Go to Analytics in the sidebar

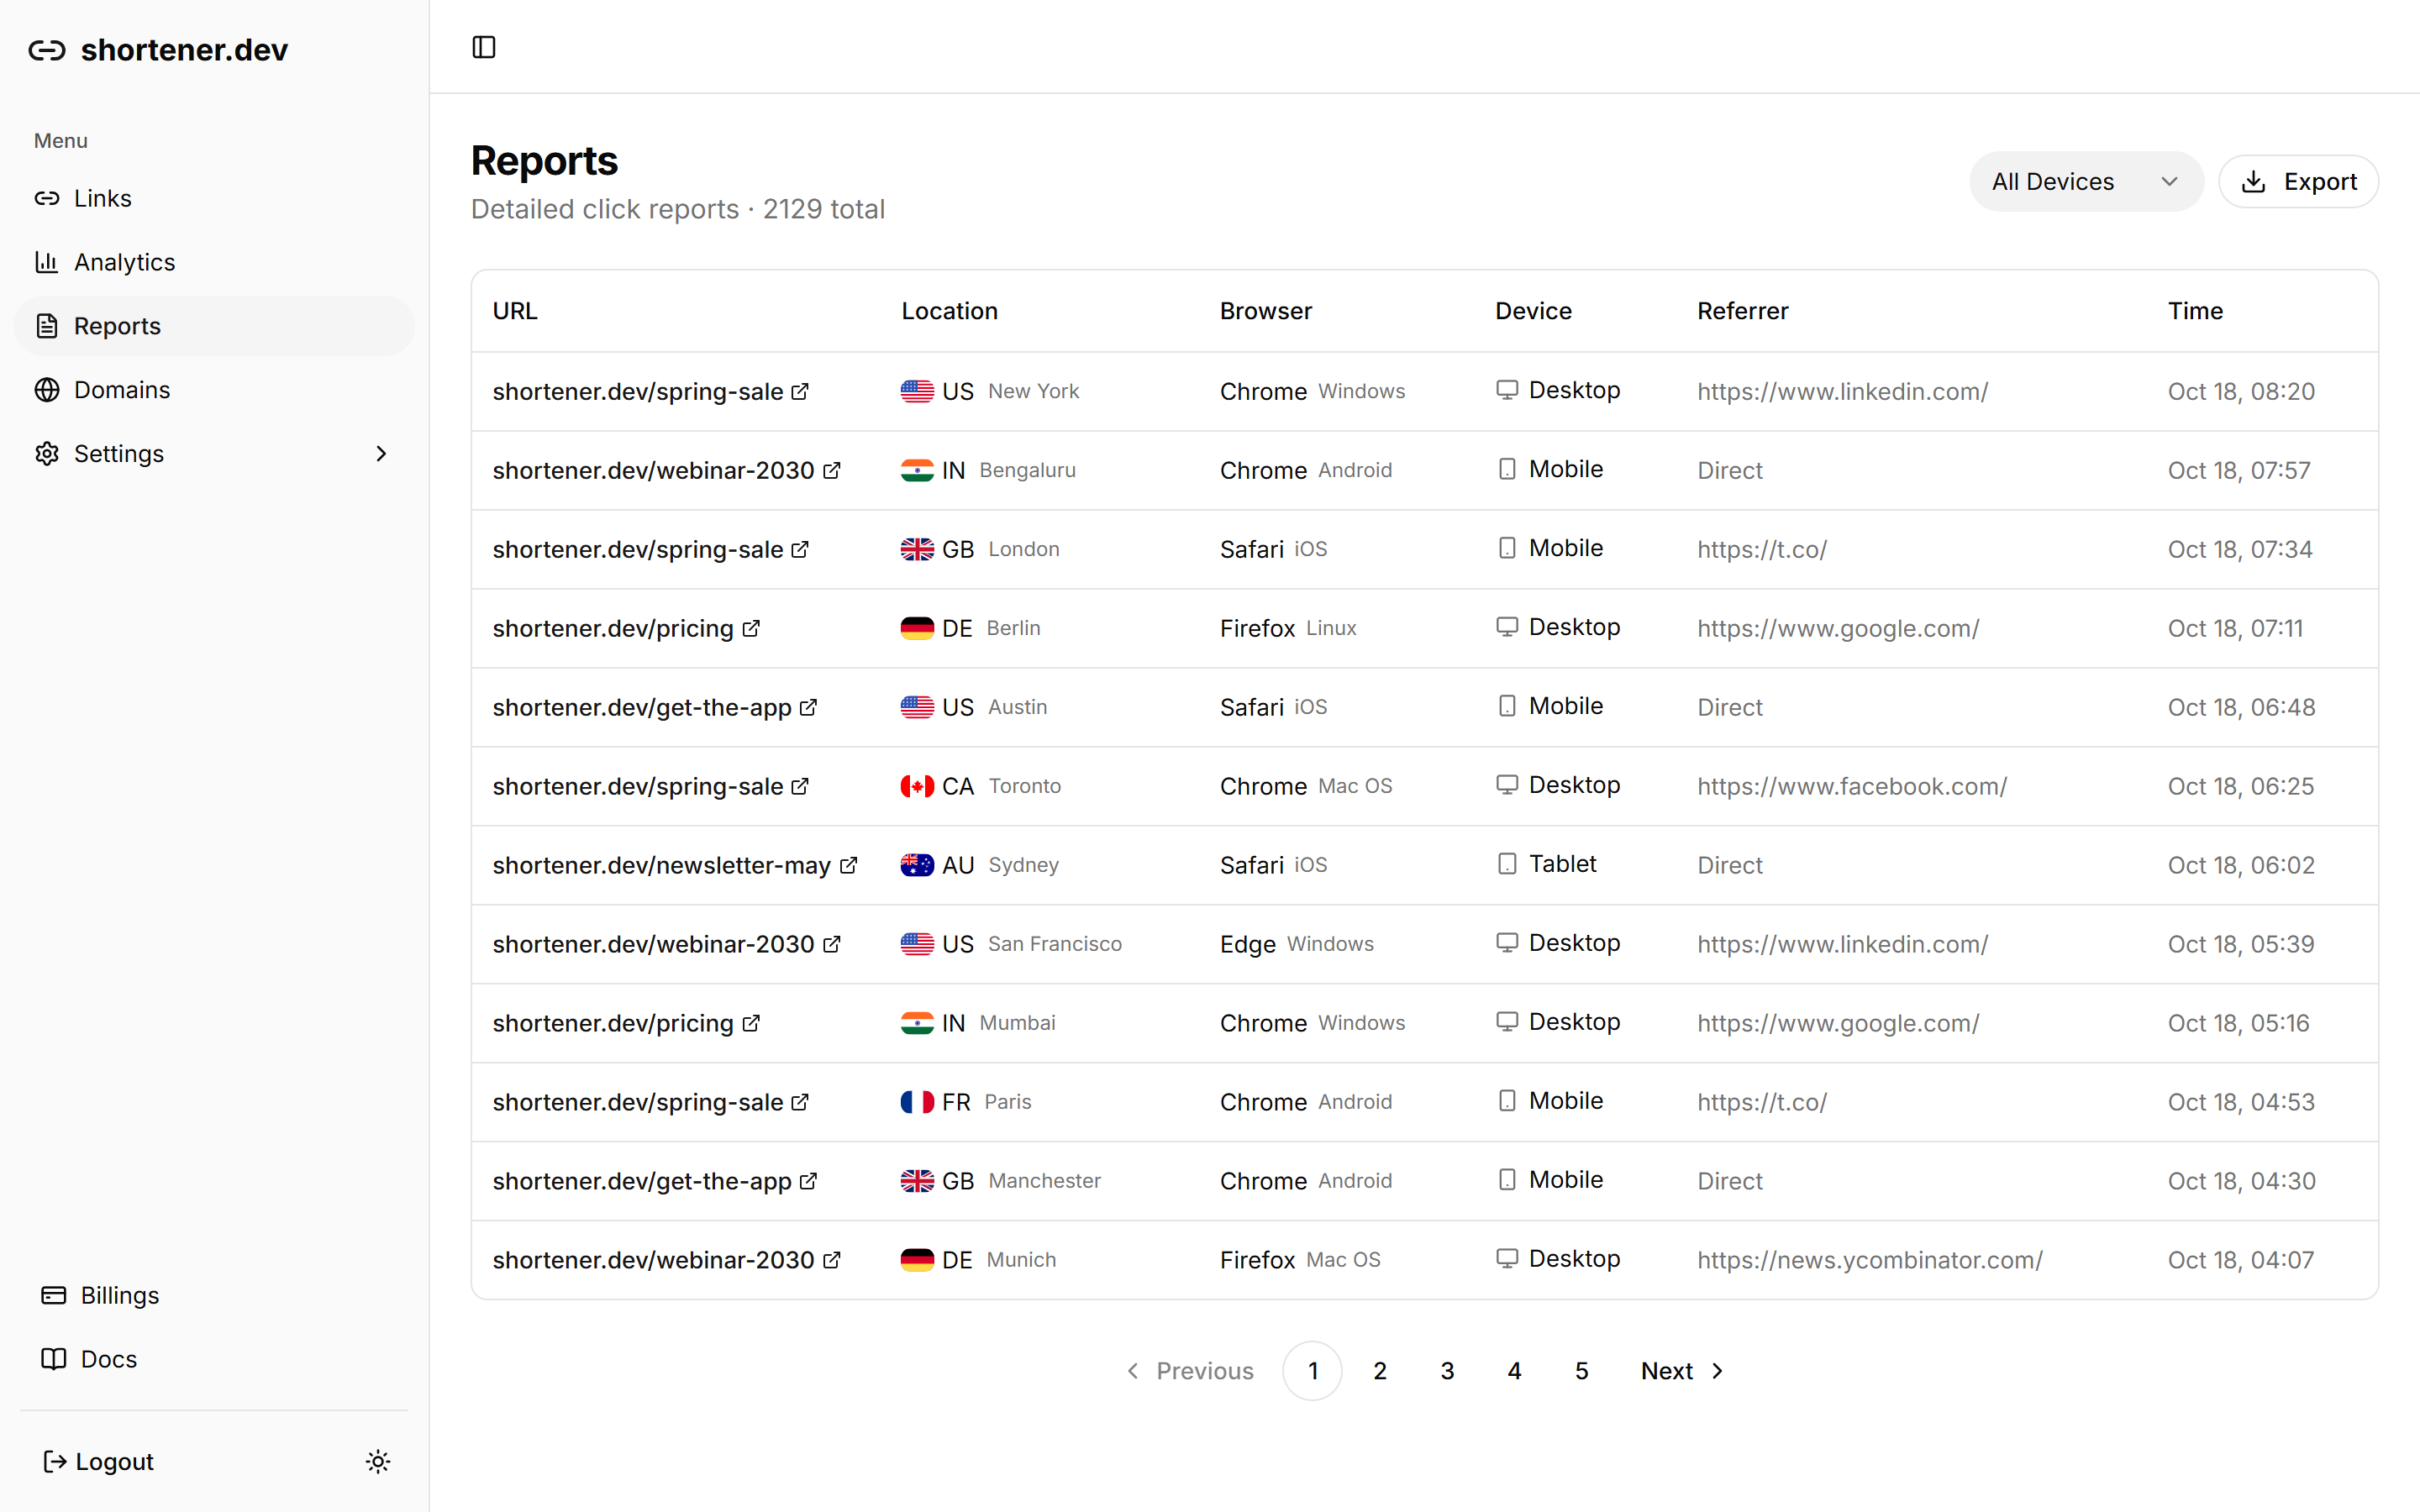(214, 262)
